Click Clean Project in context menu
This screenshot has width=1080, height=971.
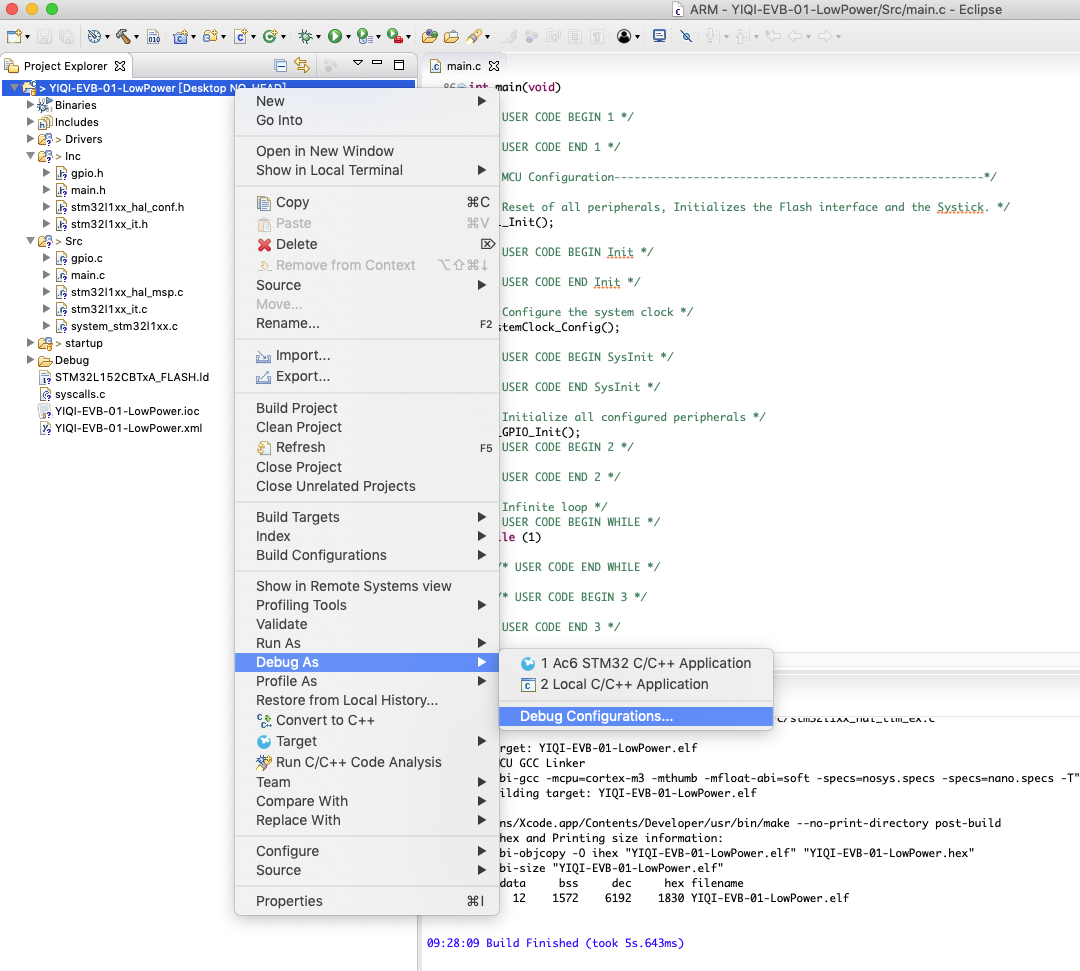tap(367, 428)
